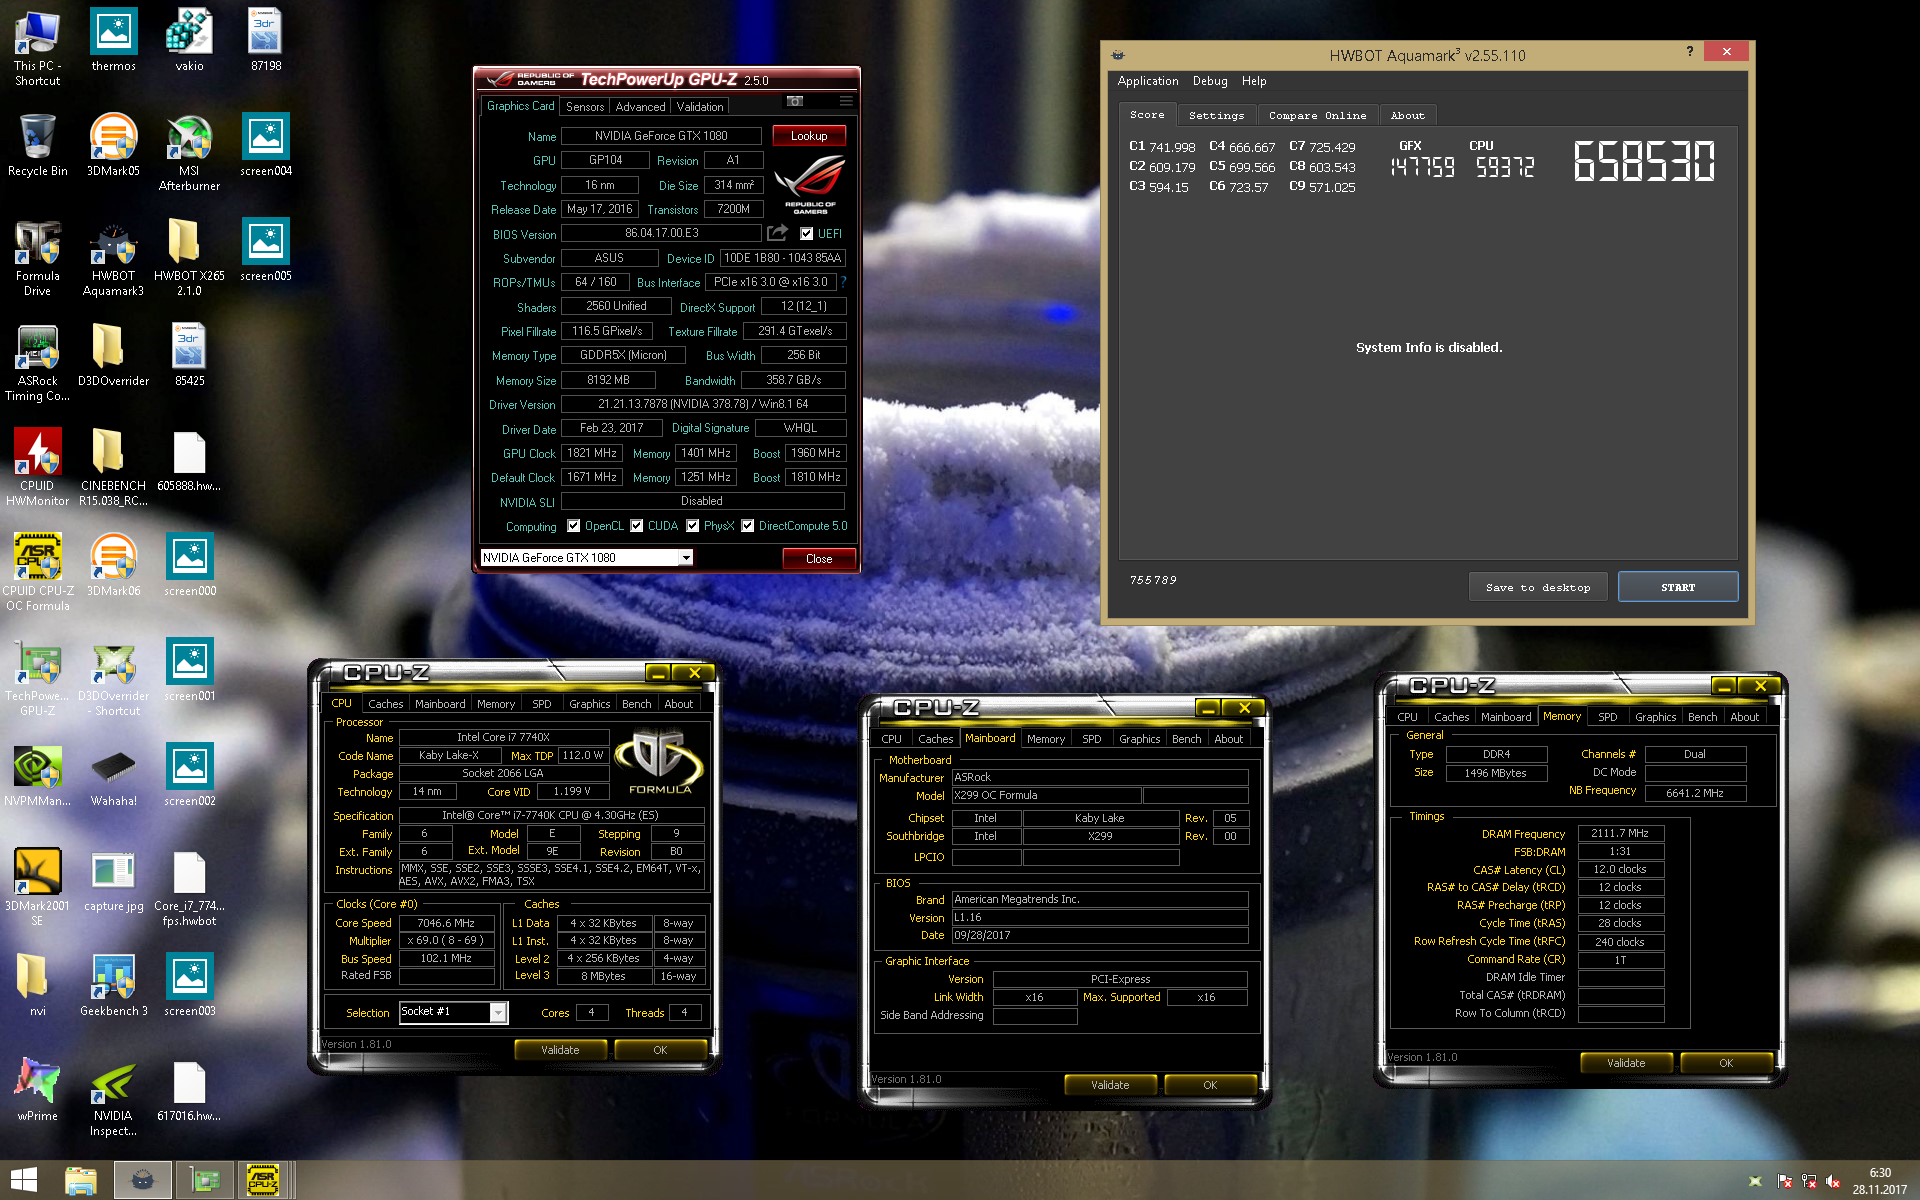
Task: Open the HWBOT X265 2.1.0 folder
Action: [x=189, y=257]
